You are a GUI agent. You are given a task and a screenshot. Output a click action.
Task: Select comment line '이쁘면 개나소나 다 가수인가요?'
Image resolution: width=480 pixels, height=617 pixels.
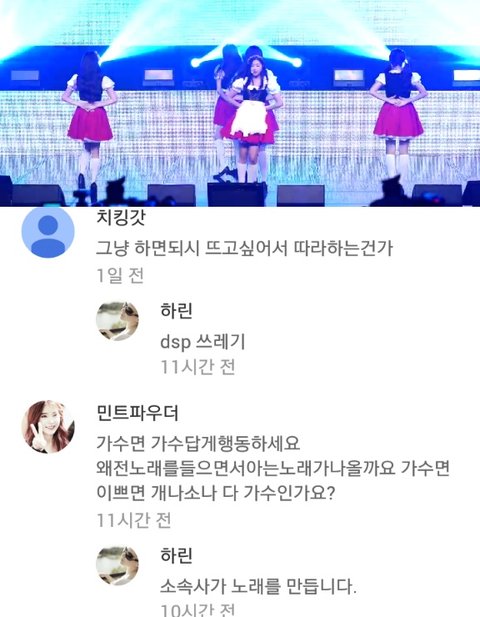[x=216, y=493]
